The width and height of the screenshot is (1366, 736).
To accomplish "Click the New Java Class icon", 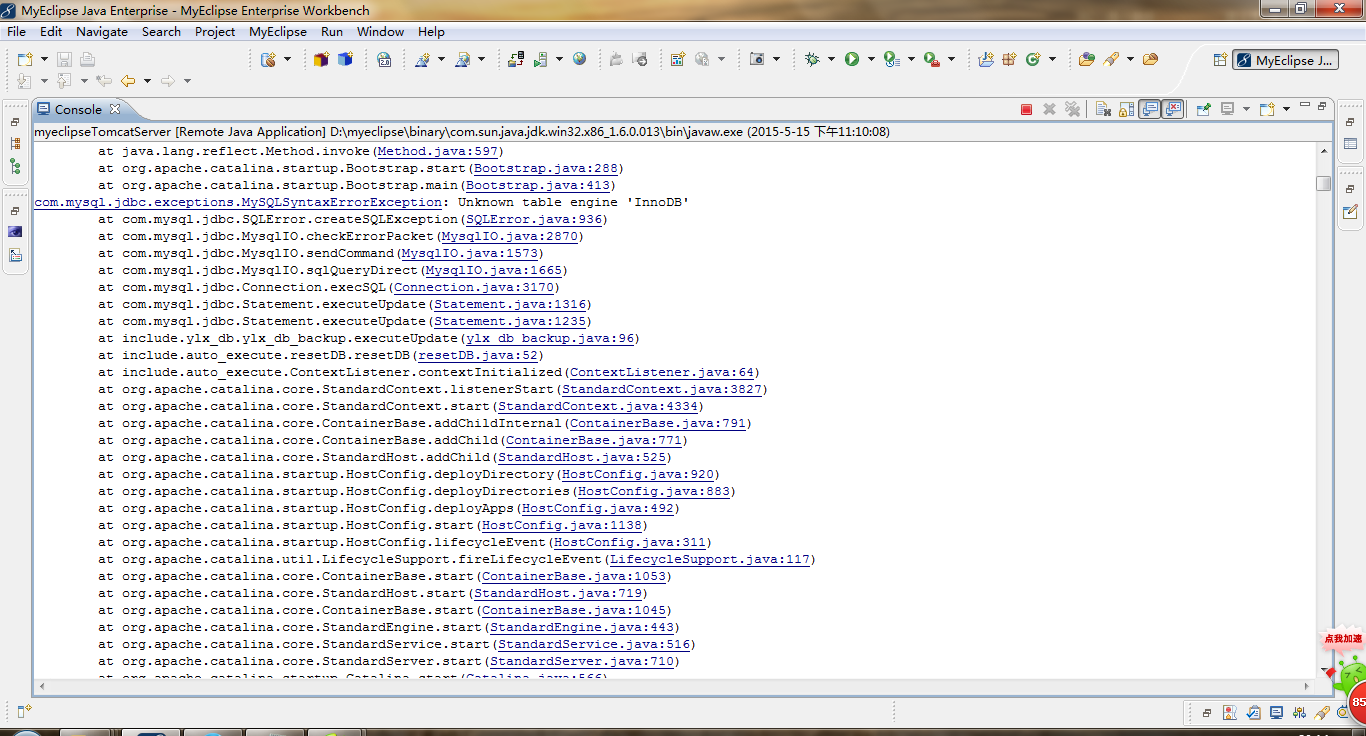I will click(1033, 59).
